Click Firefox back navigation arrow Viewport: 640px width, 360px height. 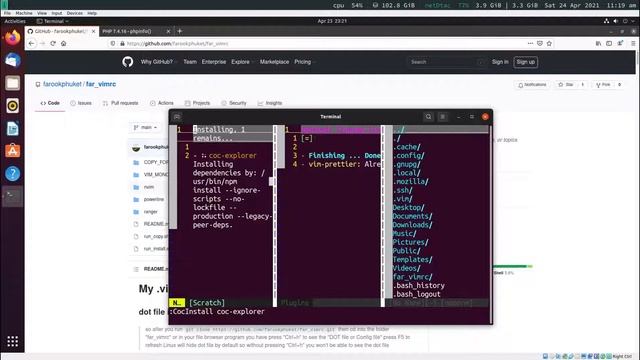click(32, 43)
